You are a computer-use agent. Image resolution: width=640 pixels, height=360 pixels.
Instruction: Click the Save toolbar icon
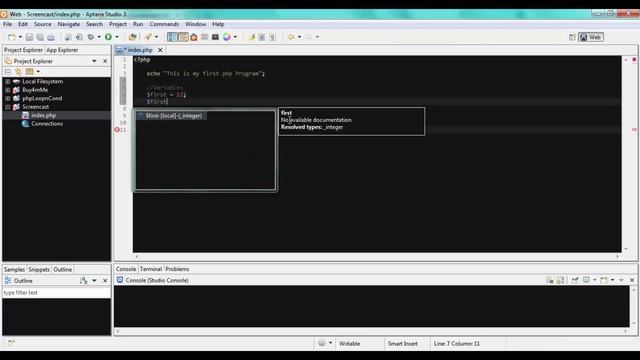click(29, 37)
